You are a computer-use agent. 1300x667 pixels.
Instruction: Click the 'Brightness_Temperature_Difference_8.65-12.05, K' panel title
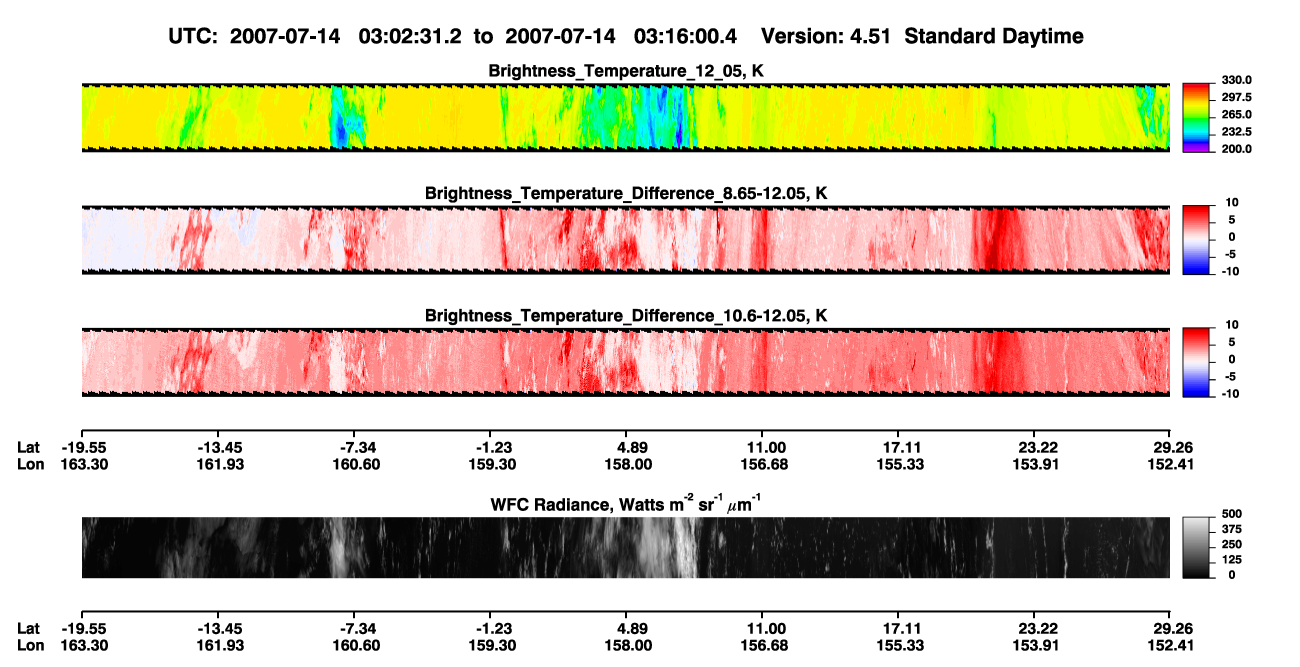pyautogui.click(x=626, y=193)
